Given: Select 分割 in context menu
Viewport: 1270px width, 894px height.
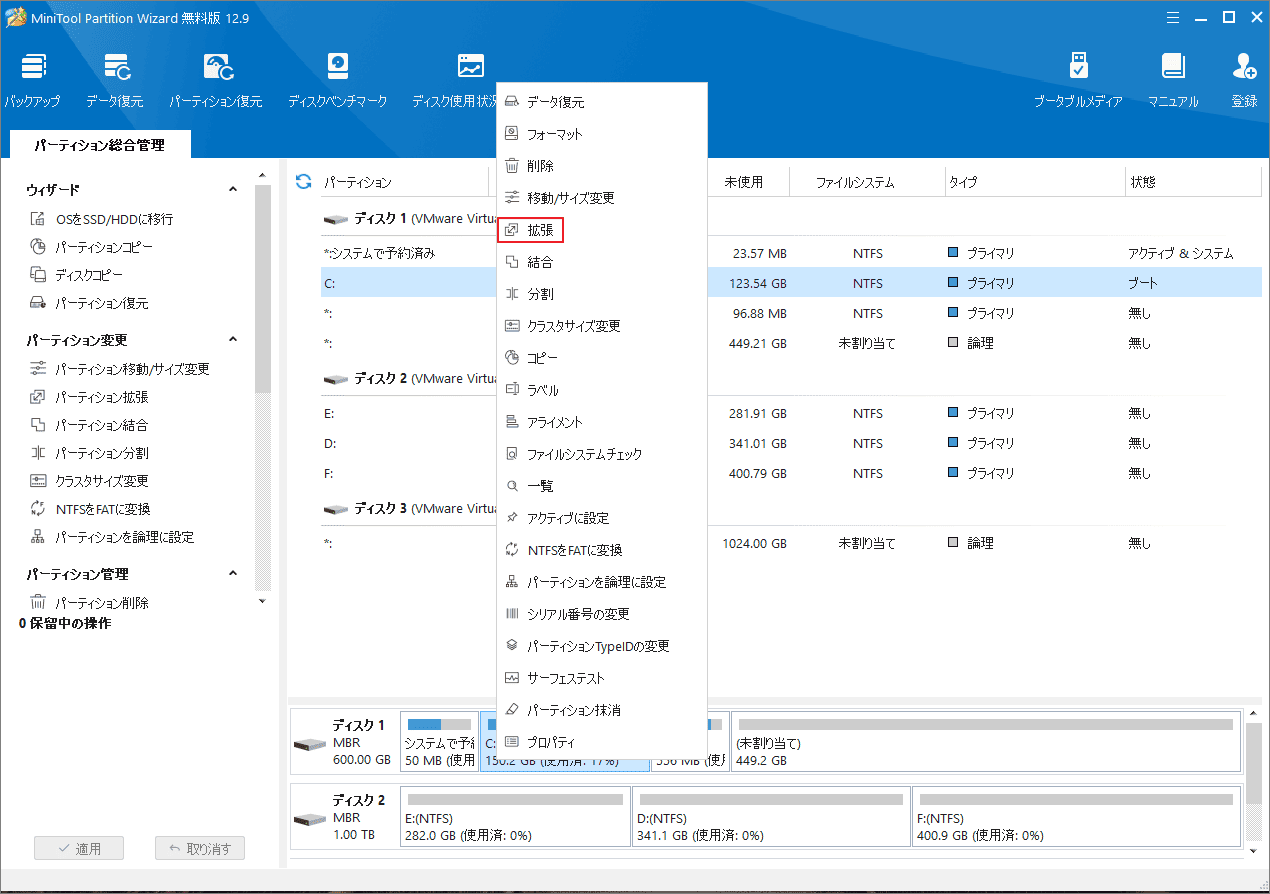Looking at the screenshot, I should pos(602,294).
